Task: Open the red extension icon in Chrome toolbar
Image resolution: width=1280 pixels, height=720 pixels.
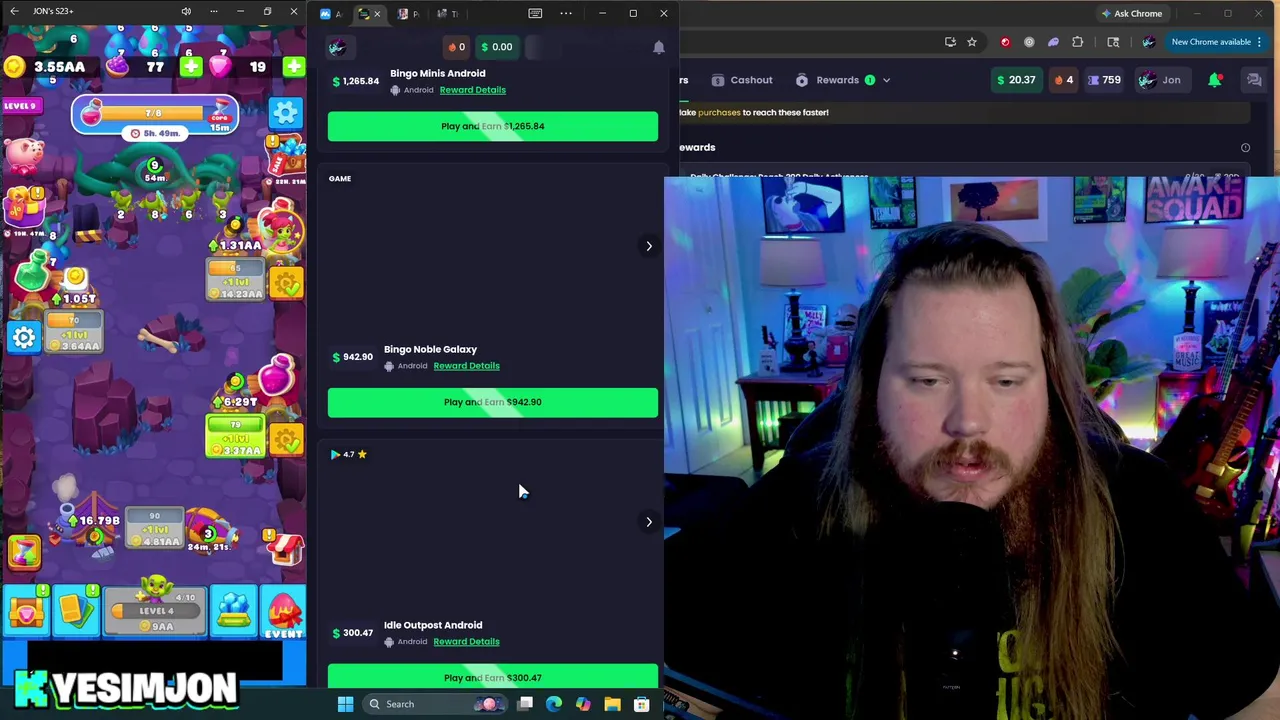Action: (1005, 42)
